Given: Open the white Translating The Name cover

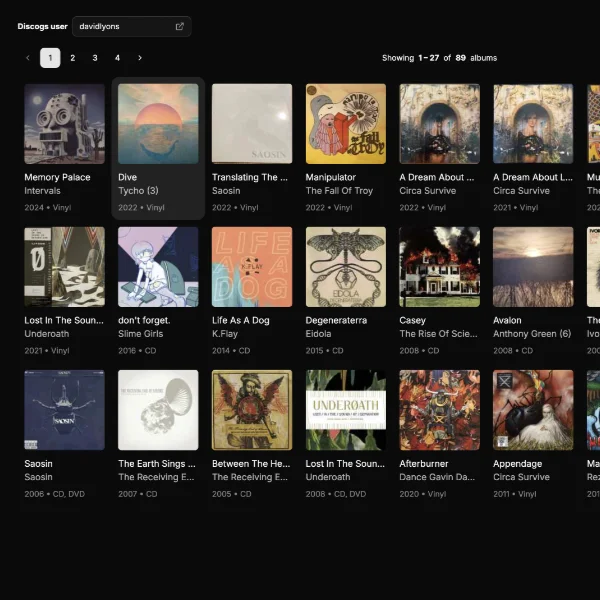Looking at the screenshot, I should (252, 124).
